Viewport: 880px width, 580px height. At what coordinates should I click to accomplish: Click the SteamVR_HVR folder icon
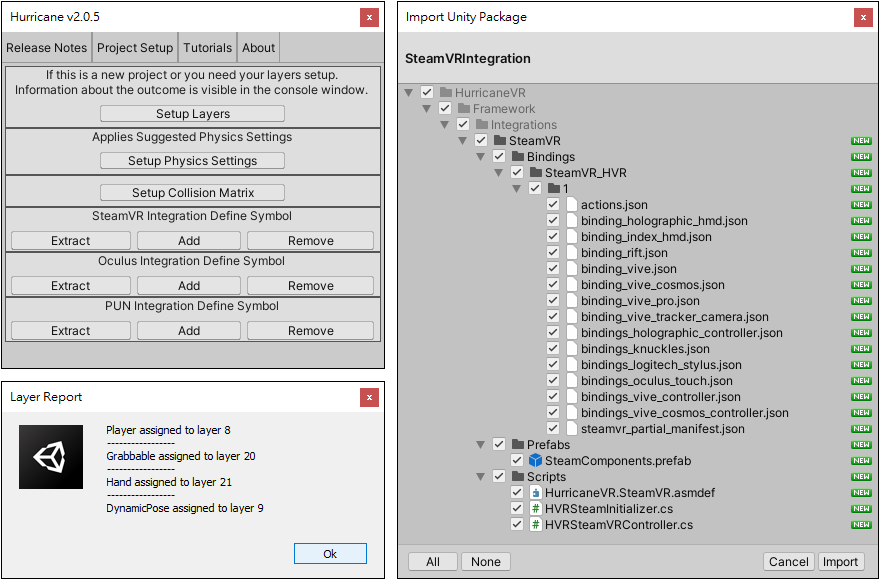536,172
